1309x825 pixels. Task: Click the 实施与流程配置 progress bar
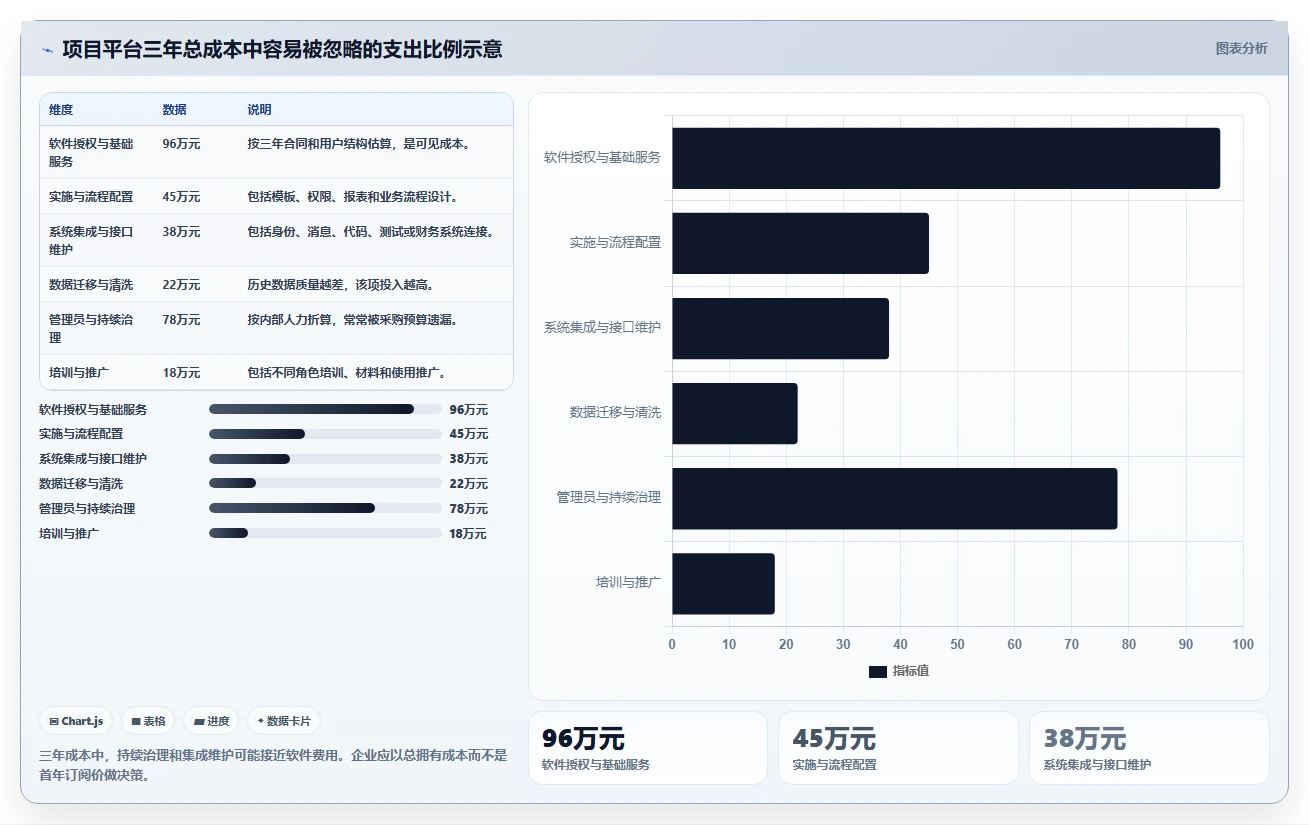(x=325, y=434)
